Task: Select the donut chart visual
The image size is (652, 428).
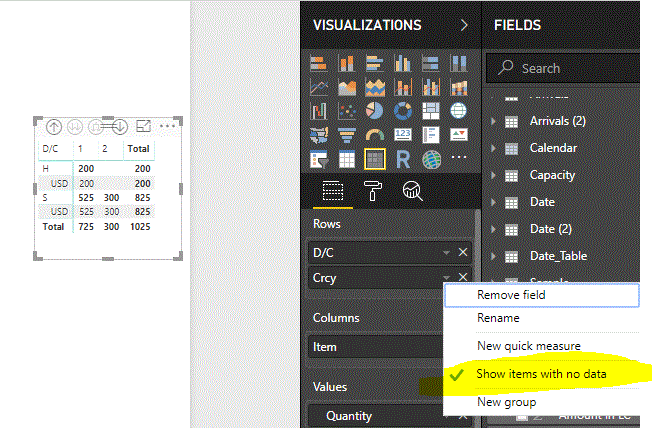Action: click(x=403, y=111)
